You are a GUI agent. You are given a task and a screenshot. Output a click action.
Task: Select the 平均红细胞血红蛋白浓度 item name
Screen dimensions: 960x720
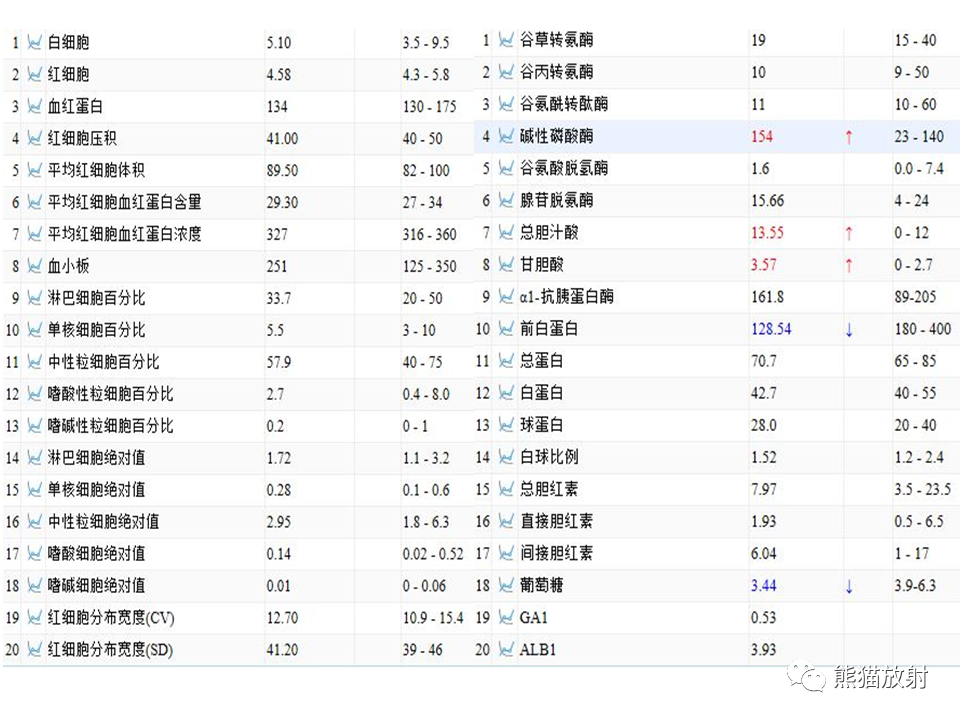pos(124,234)
